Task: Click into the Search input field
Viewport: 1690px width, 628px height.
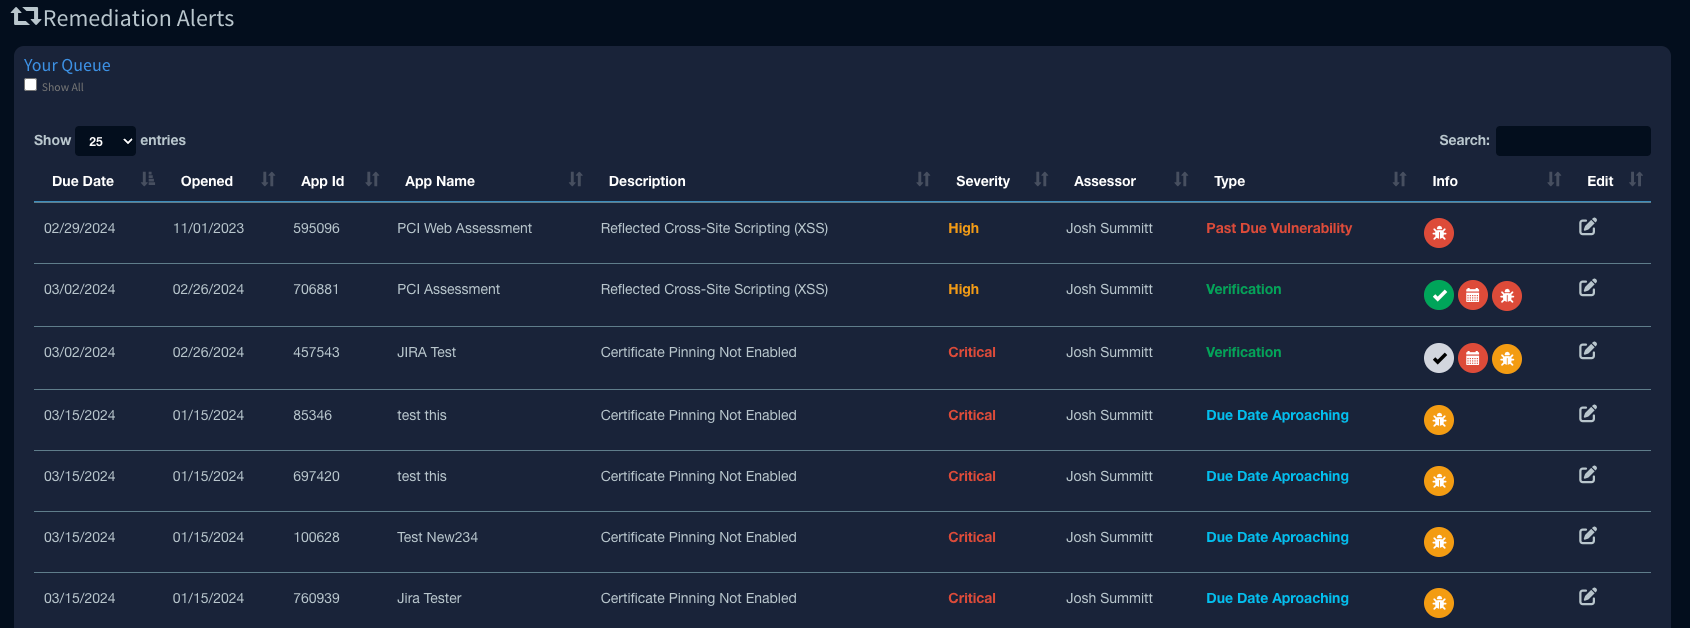Action: coord(1572,141)
